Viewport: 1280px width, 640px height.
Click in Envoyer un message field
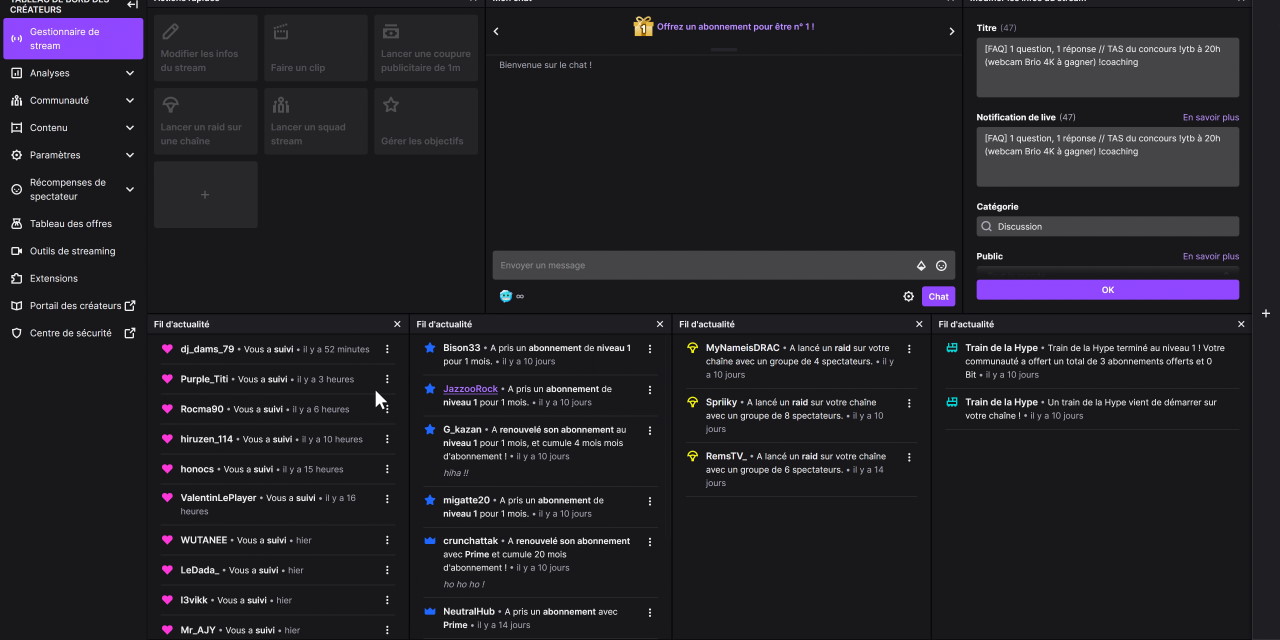(700, 266)
